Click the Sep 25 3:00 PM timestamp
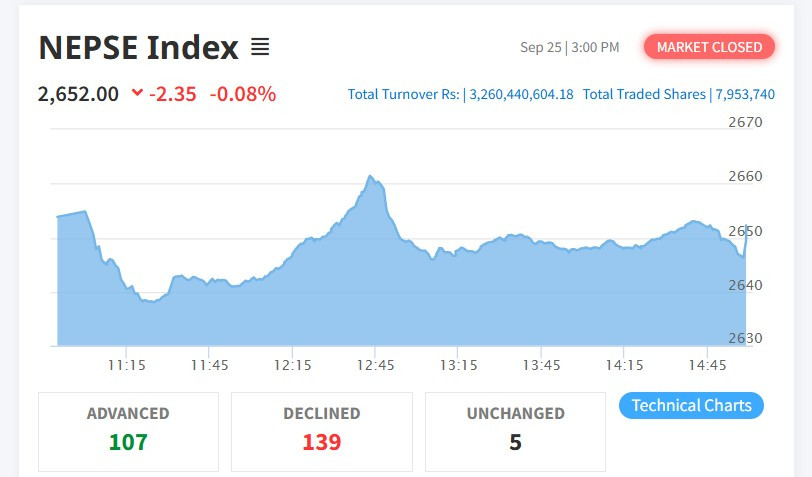Viewport: 812px width, 477px height. [x=569, y=47]
